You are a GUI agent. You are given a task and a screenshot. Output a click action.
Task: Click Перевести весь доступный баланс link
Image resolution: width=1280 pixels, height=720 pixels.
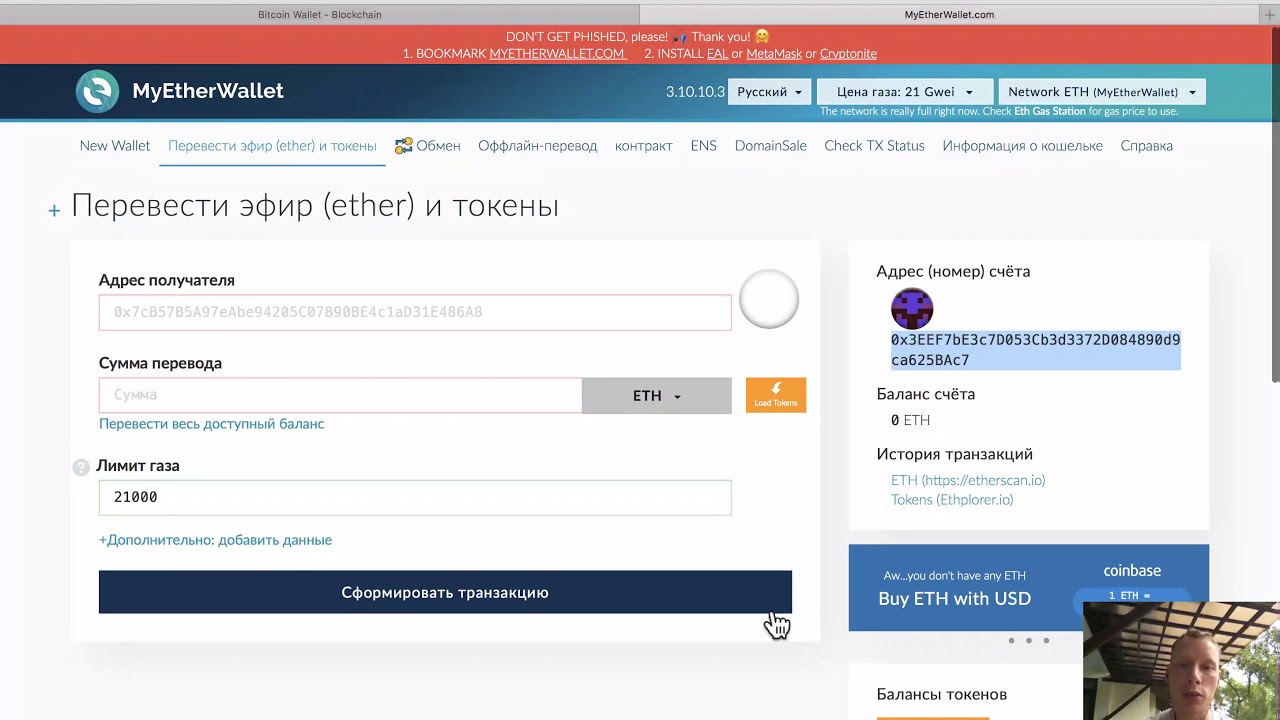pyautogui.click(x=211, y=424)
